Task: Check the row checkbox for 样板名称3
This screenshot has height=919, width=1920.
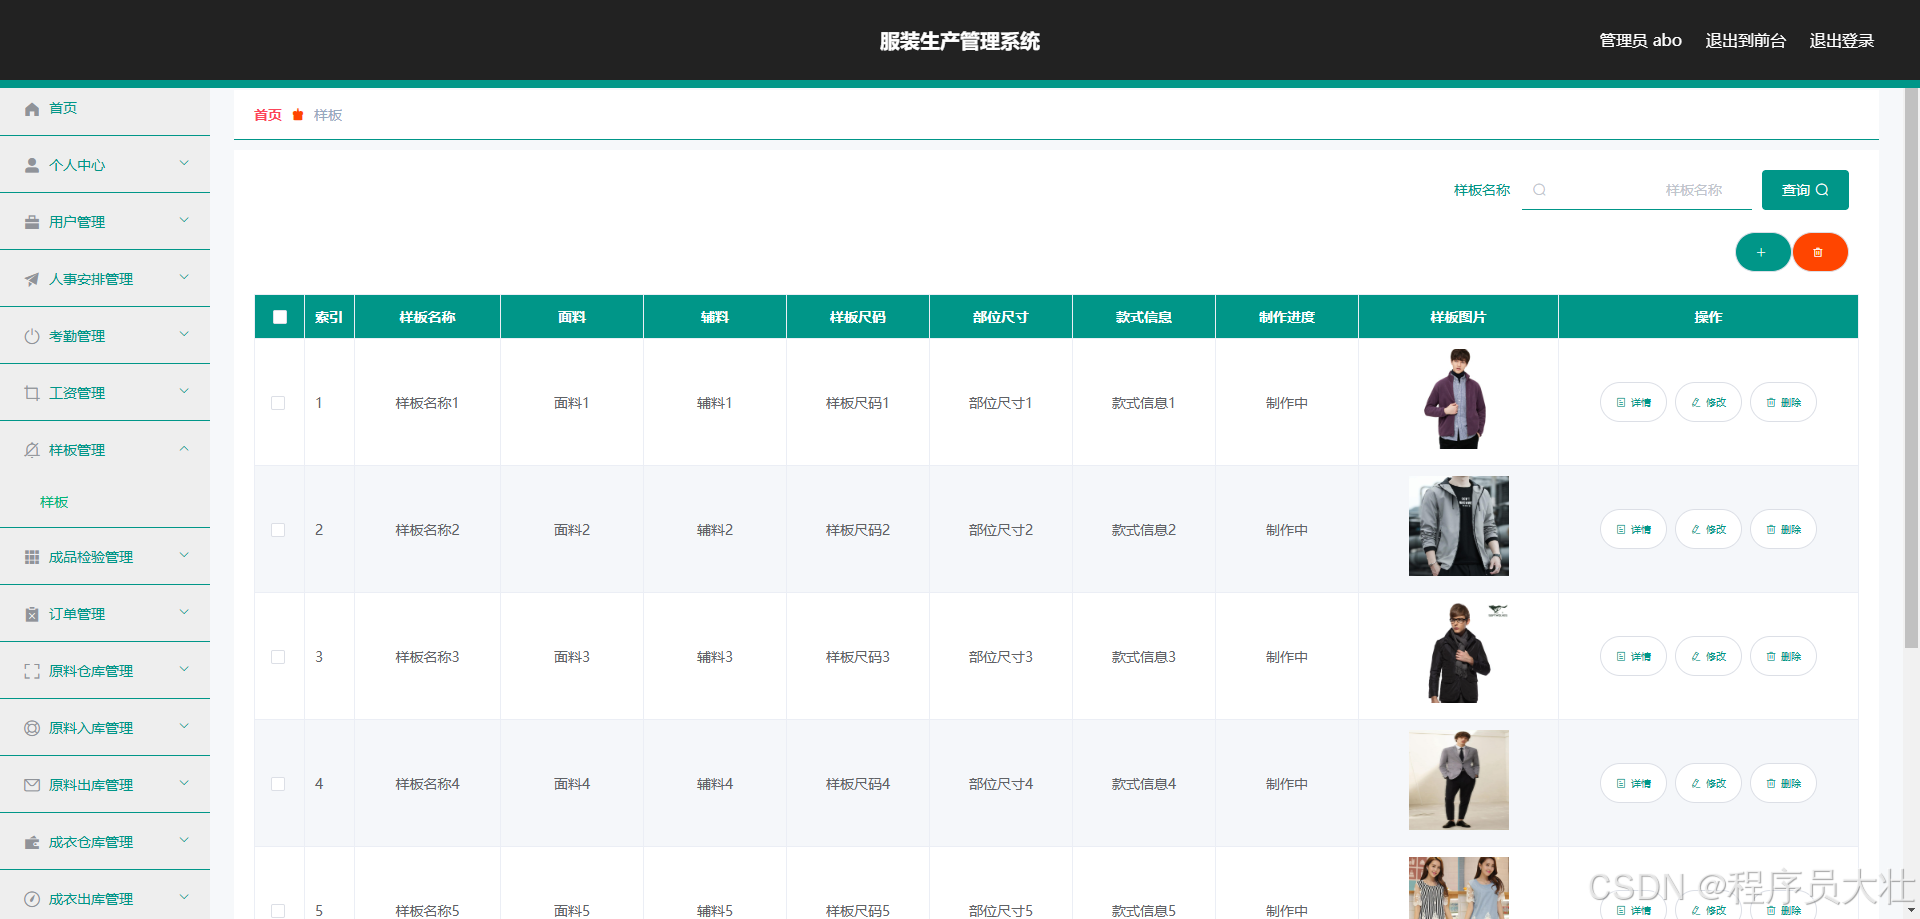Action: click(x=279, y=657)
